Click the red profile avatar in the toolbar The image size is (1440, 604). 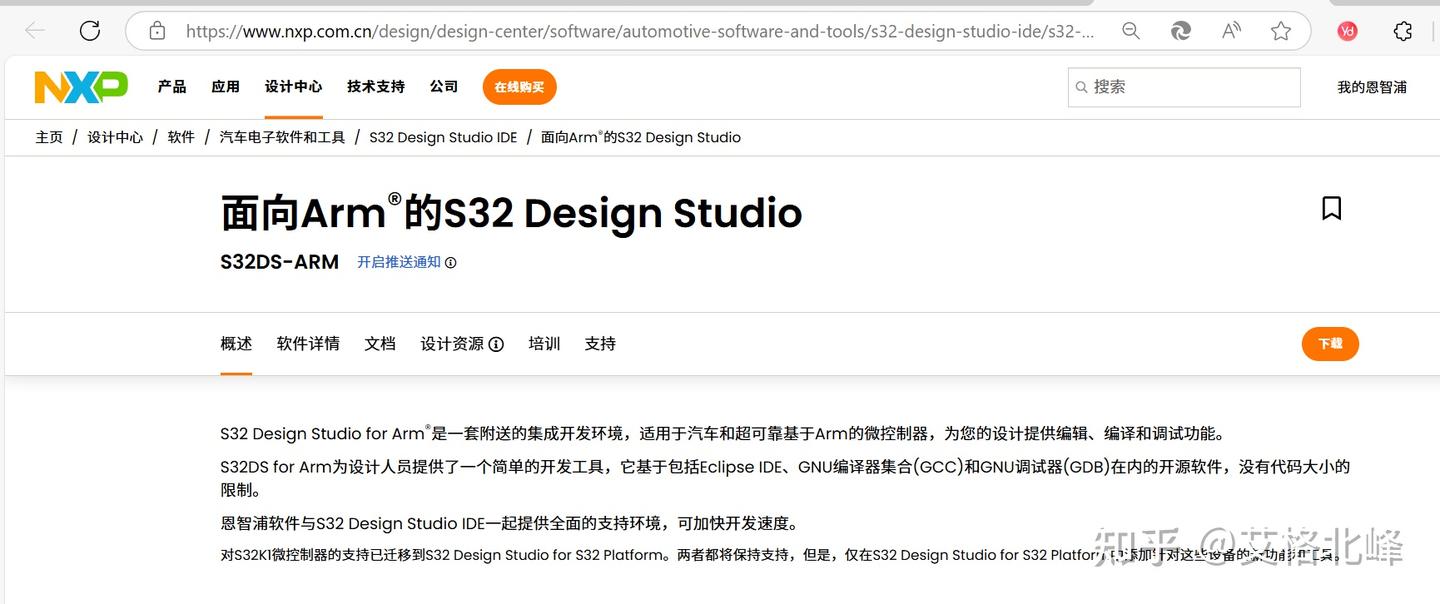[1347, 31]
